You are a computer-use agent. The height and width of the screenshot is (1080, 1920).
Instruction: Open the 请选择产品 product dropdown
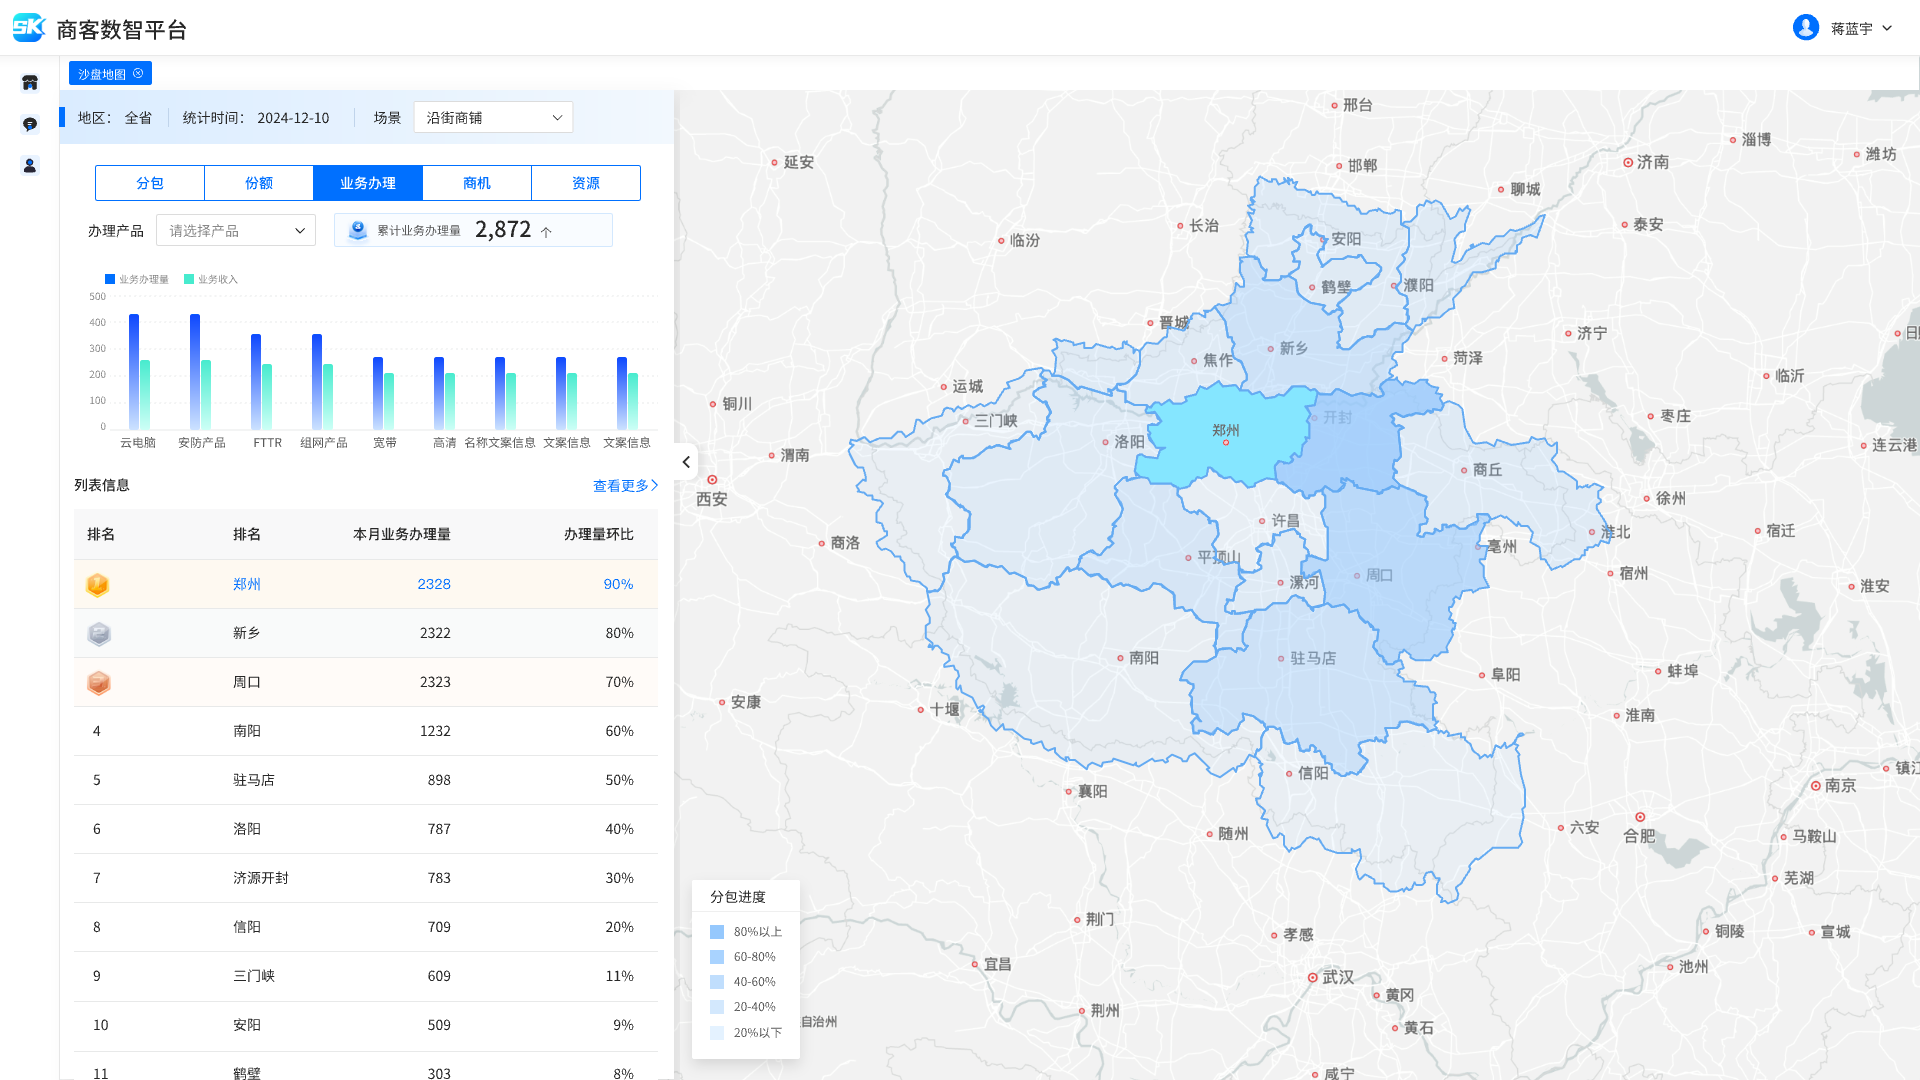tap(236, 231)
